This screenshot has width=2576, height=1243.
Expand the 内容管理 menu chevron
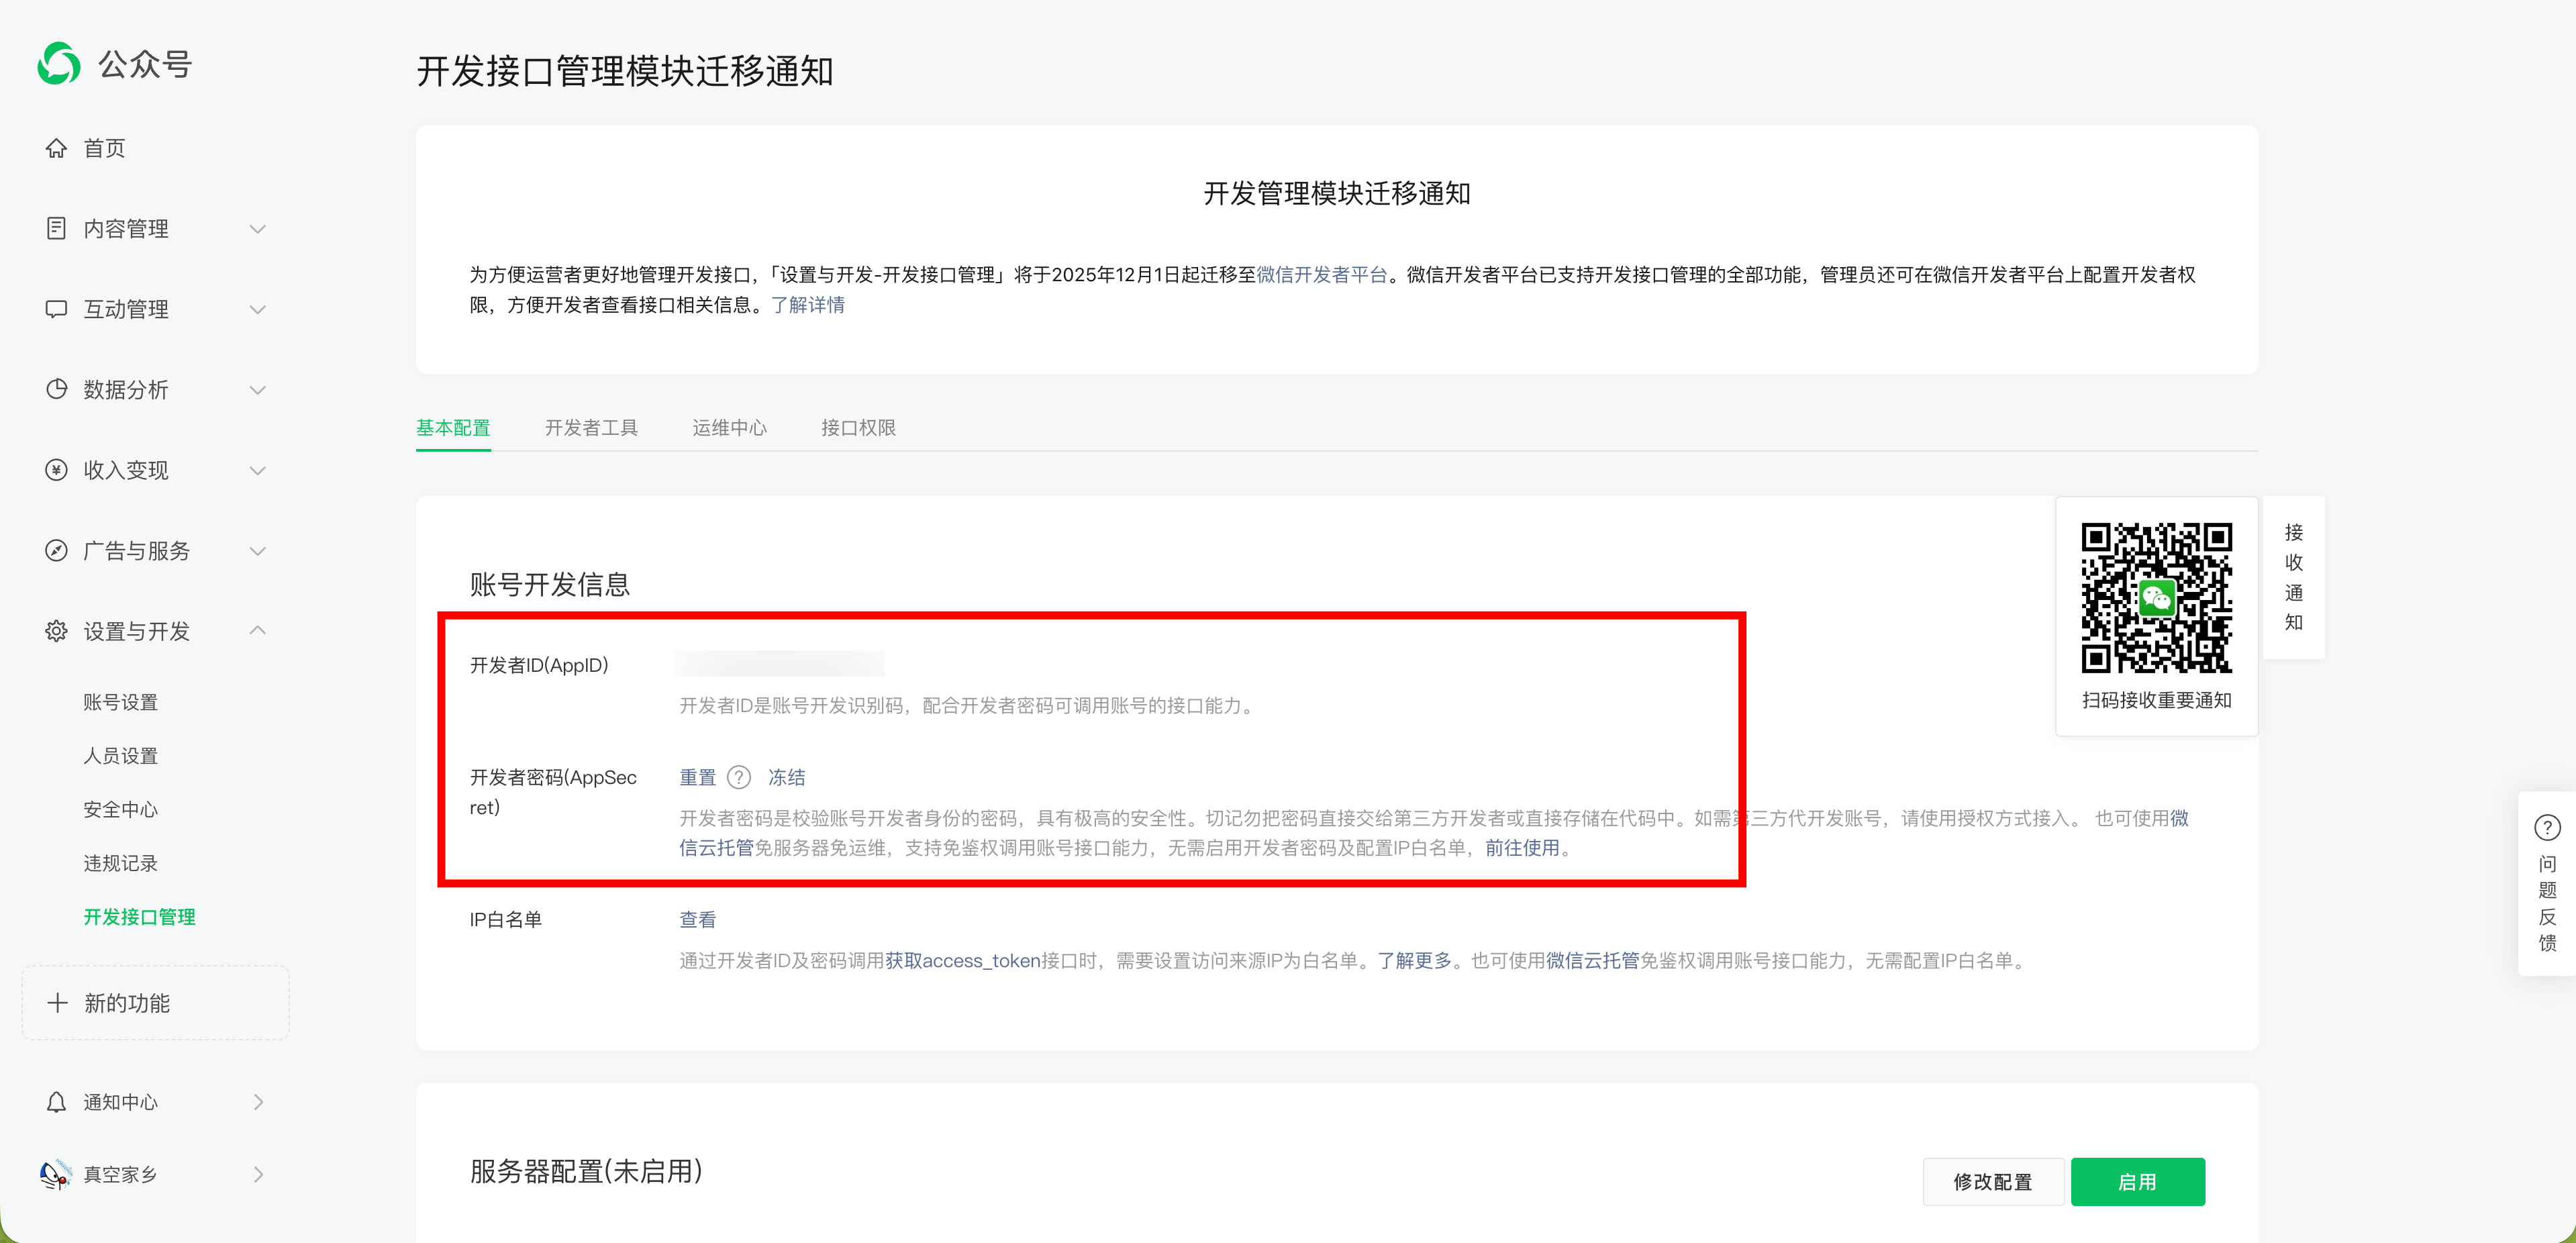pyautogui.click(x=258, y=229)
